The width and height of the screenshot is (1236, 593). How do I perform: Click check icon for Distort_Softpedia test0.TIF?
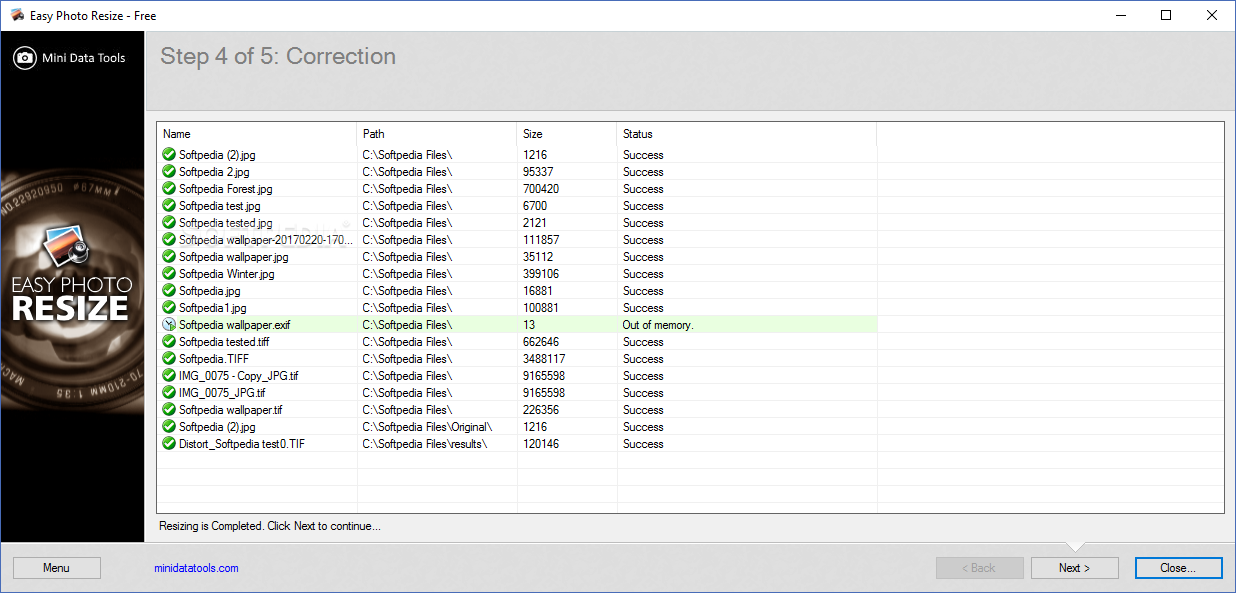[x=169, y=444]
